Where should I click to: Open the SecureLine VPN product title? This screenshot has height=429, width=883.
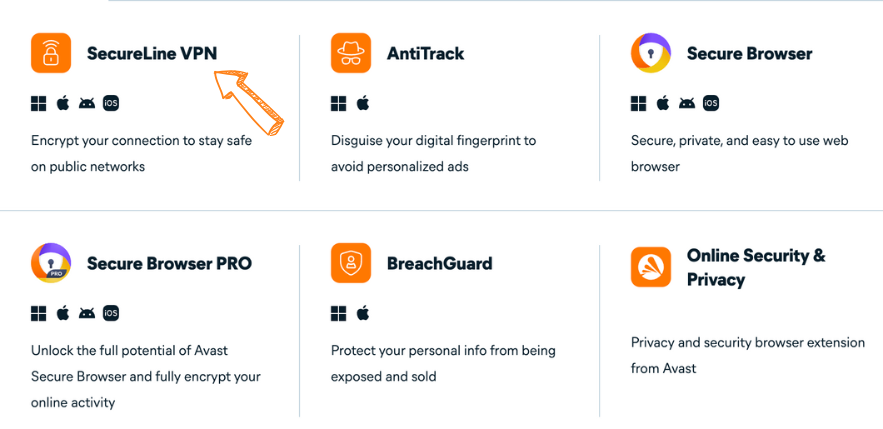[x=152, y=53]
